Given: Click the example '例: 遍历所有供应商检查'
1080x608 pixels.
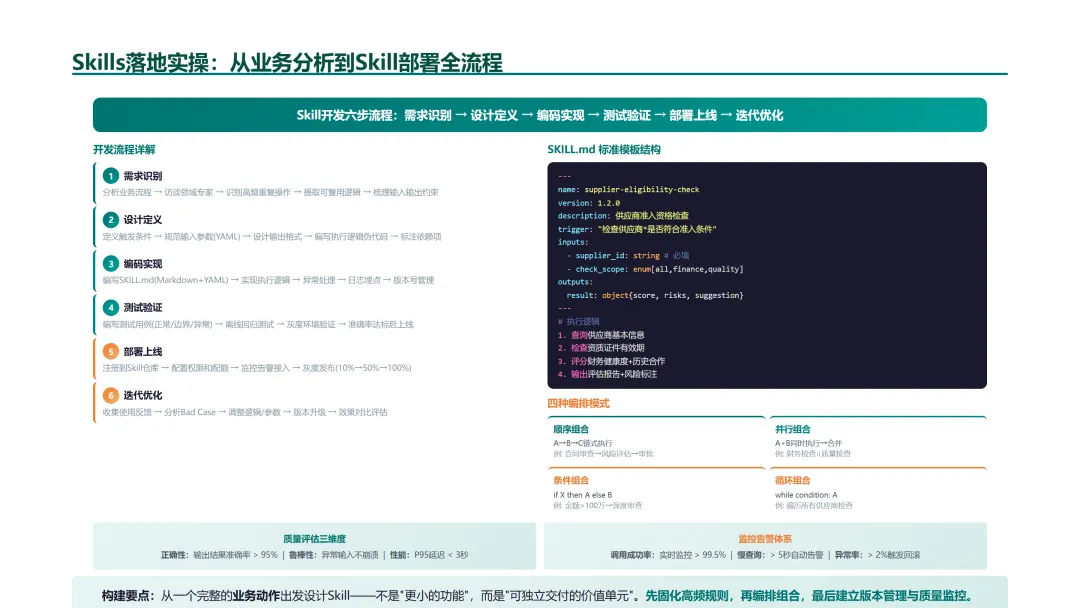Looking at the screenshot, I should tap(813, 505).
